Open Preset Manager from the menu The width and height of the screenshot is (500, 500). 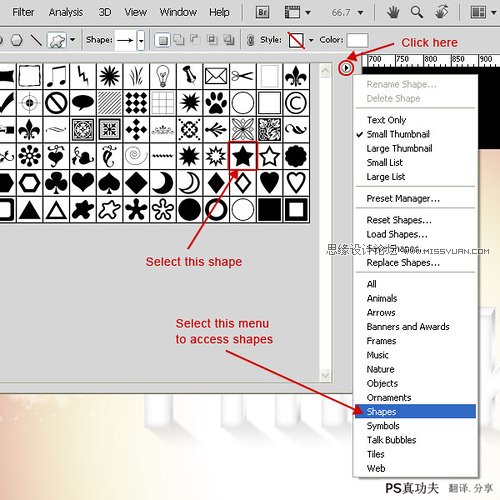click(403, 199)
